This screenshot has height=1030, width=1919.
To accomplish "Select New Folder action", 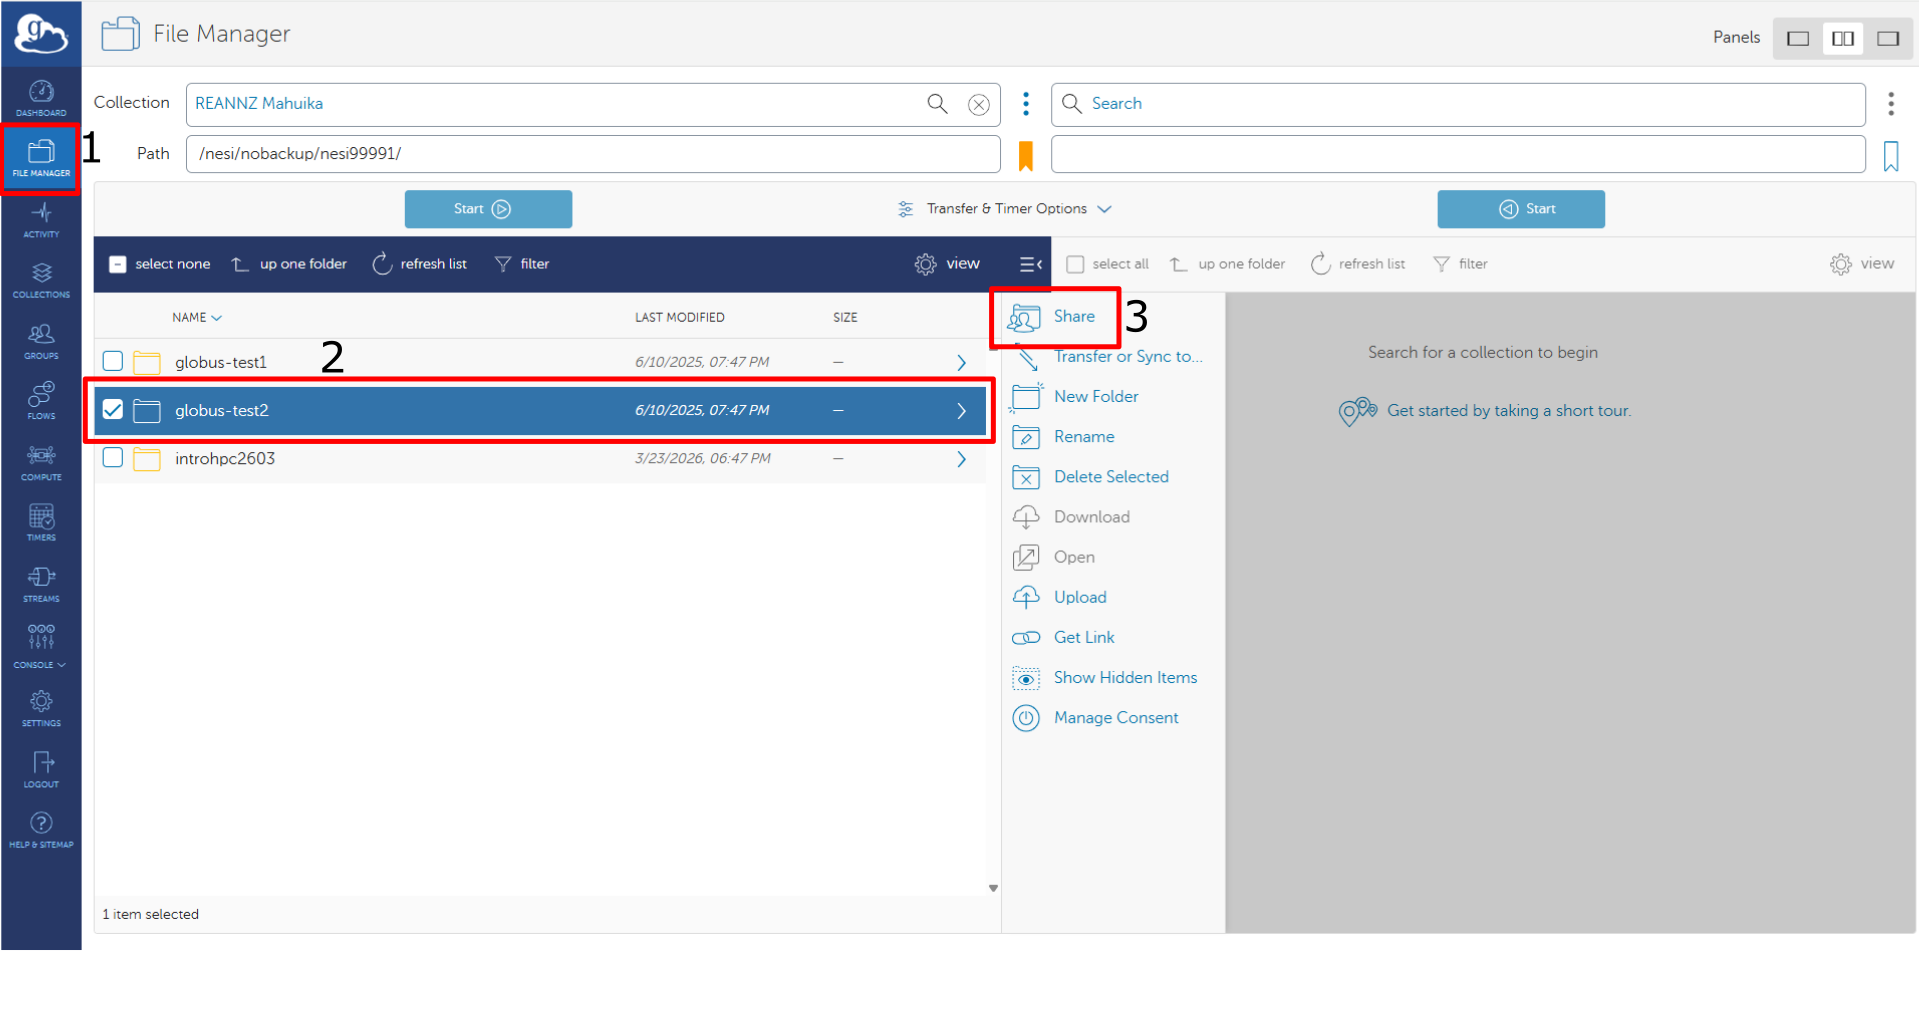I will (x=1076, y=397).
